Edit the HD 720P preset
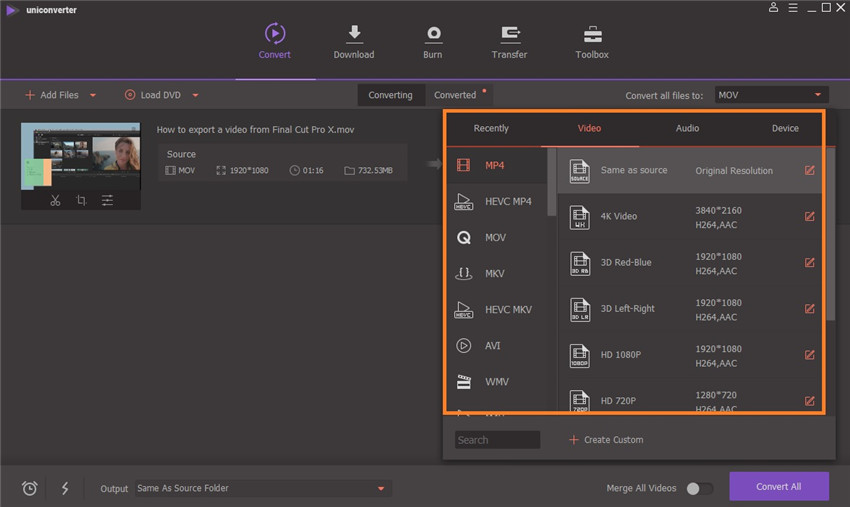 [x=809, y=401]
